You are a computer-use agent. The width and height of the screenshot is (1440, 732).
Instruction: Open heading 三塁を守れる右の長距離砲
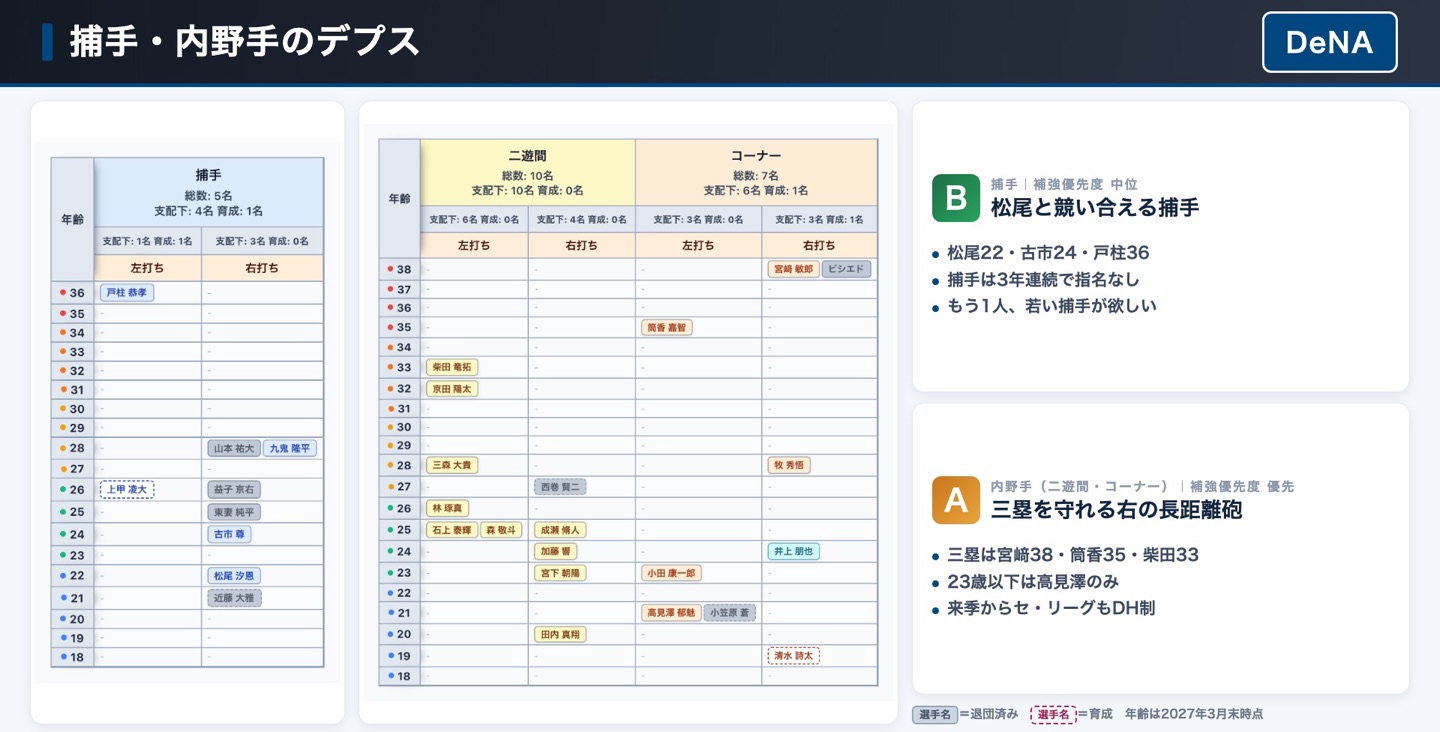pyautogui.click(x=1117, y=509)
